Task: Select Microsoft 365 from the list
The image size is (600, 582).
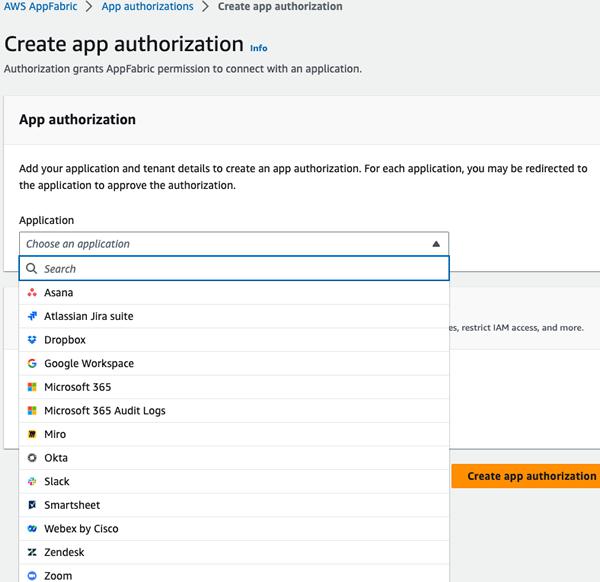Action: 78,387
